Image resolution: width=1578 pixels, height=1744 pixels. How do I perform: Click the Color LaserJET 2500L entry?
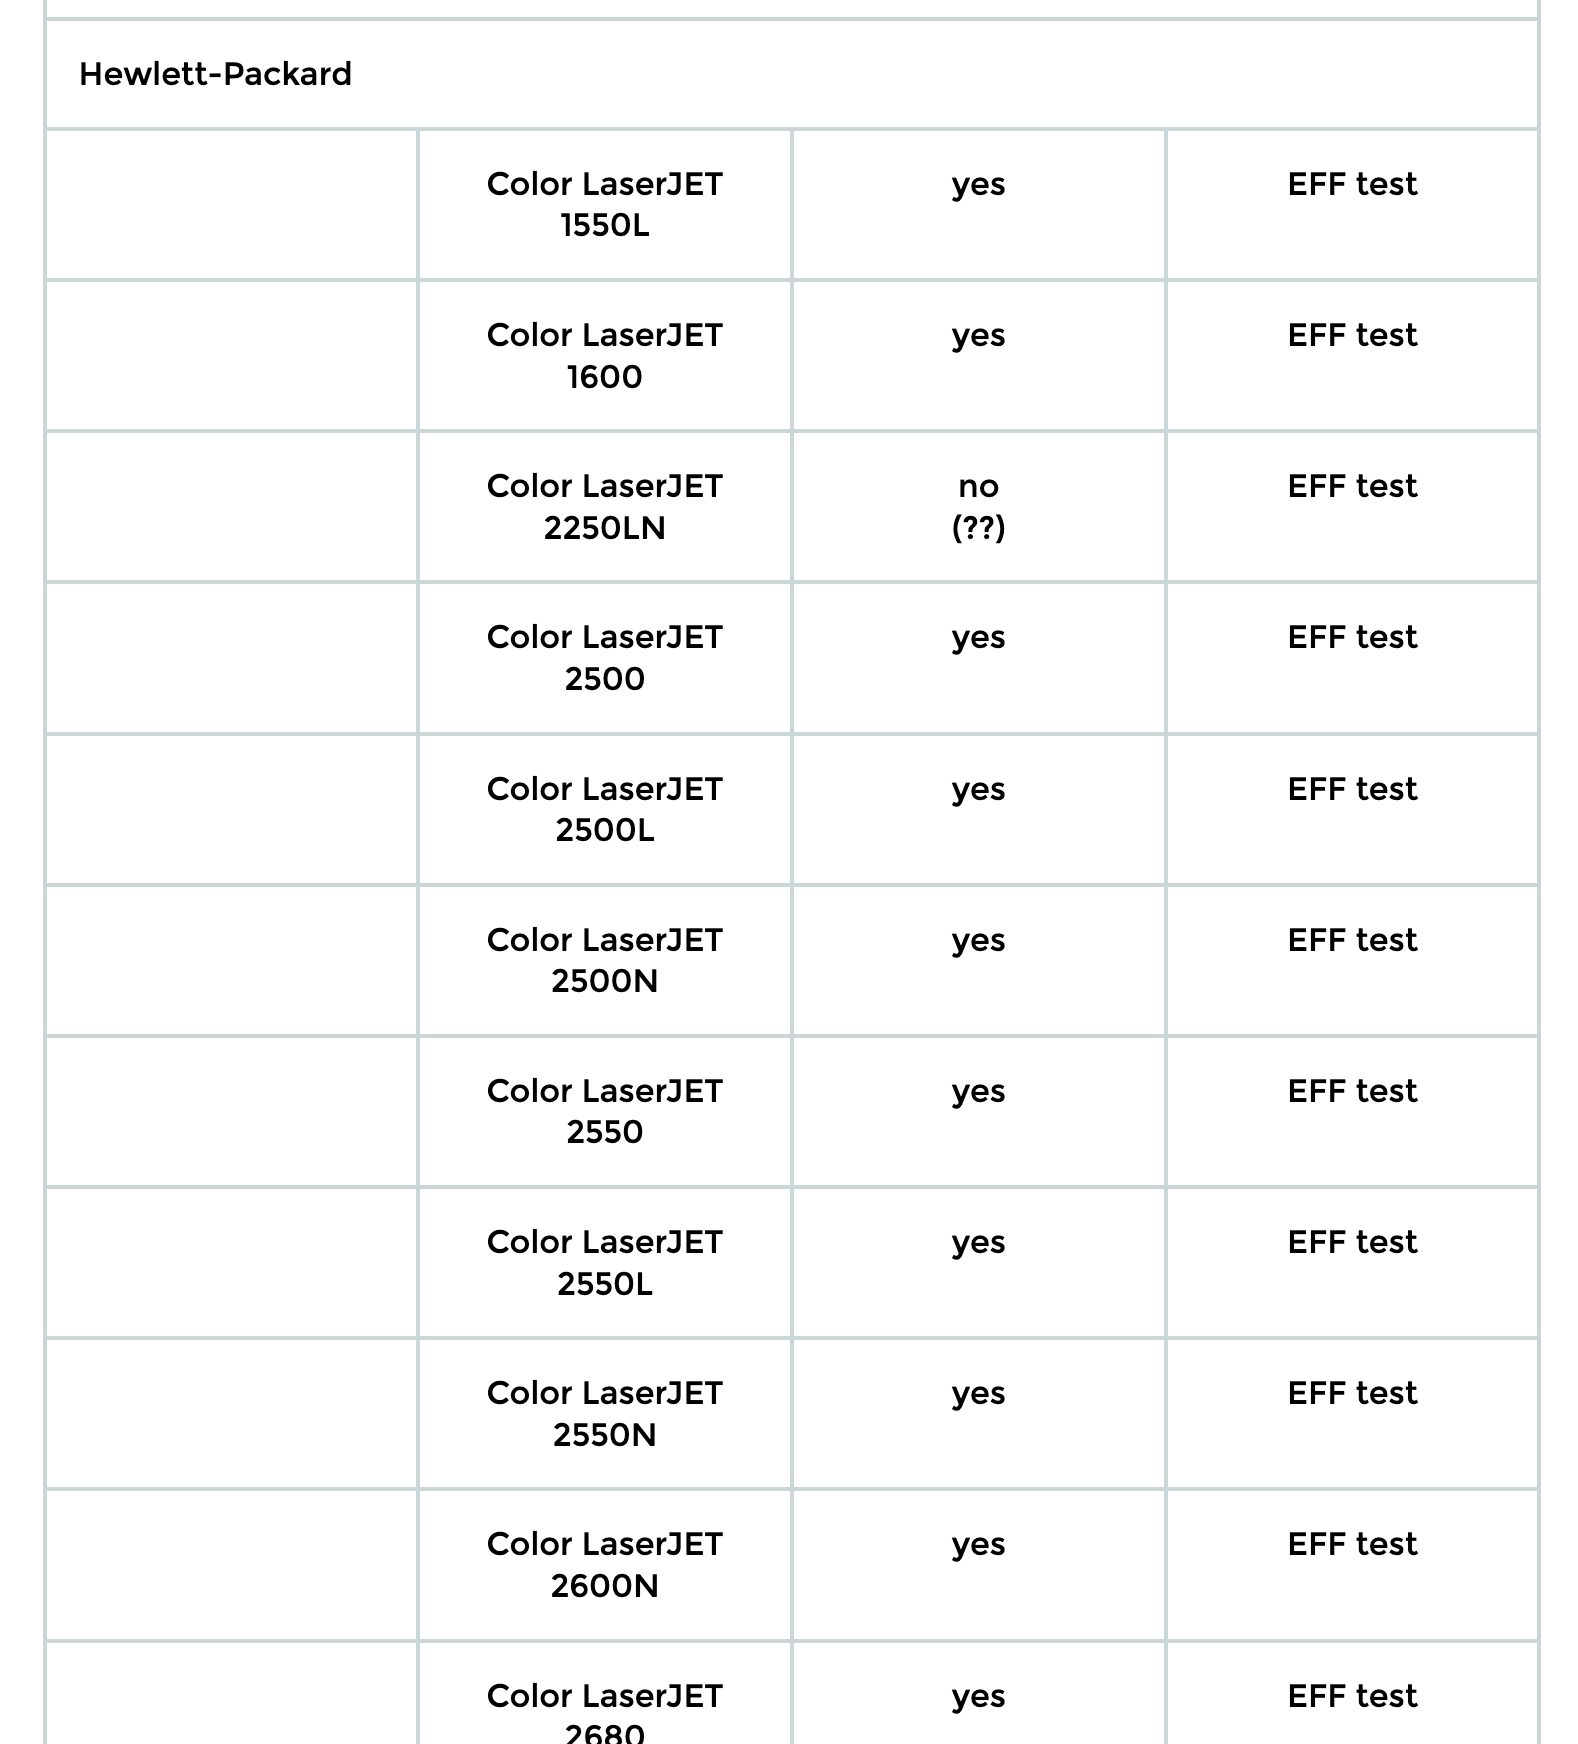[604, 810]
